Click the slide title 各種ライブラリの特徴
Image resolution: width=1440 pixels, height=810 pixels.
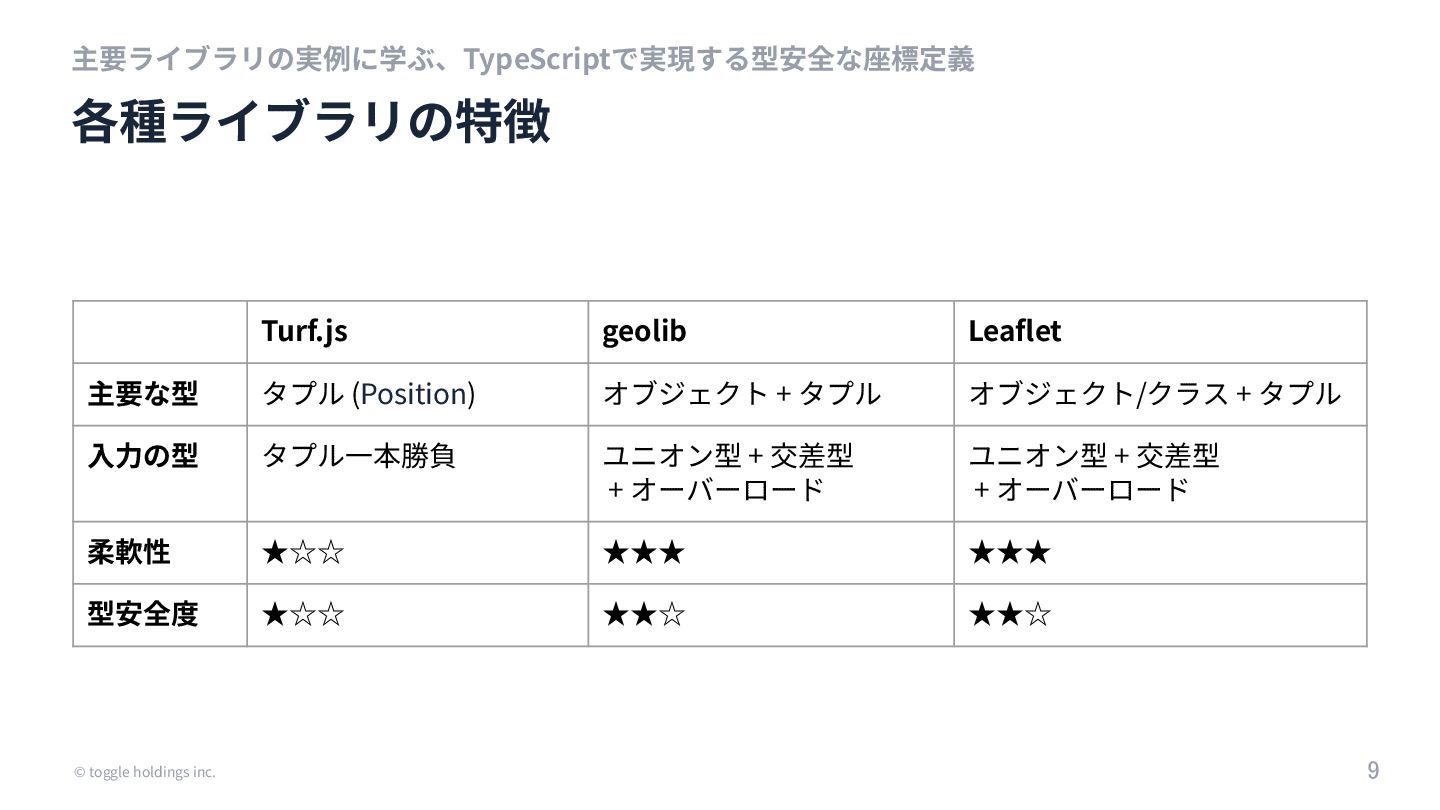pos(311,123)
